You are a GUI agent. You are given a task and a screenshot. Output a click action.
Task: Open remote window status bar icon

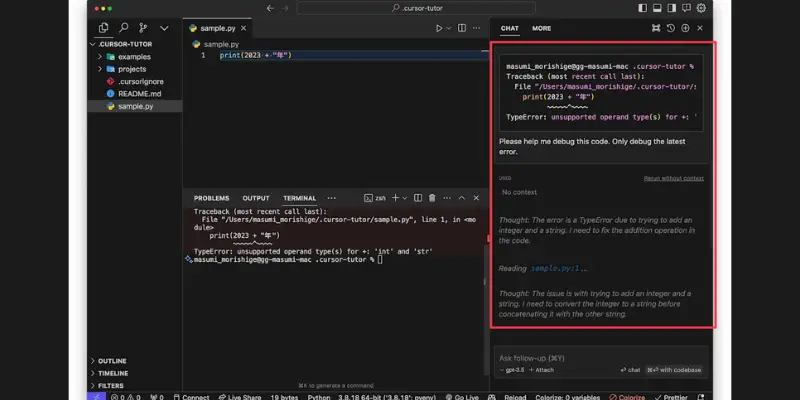point(96,396)
